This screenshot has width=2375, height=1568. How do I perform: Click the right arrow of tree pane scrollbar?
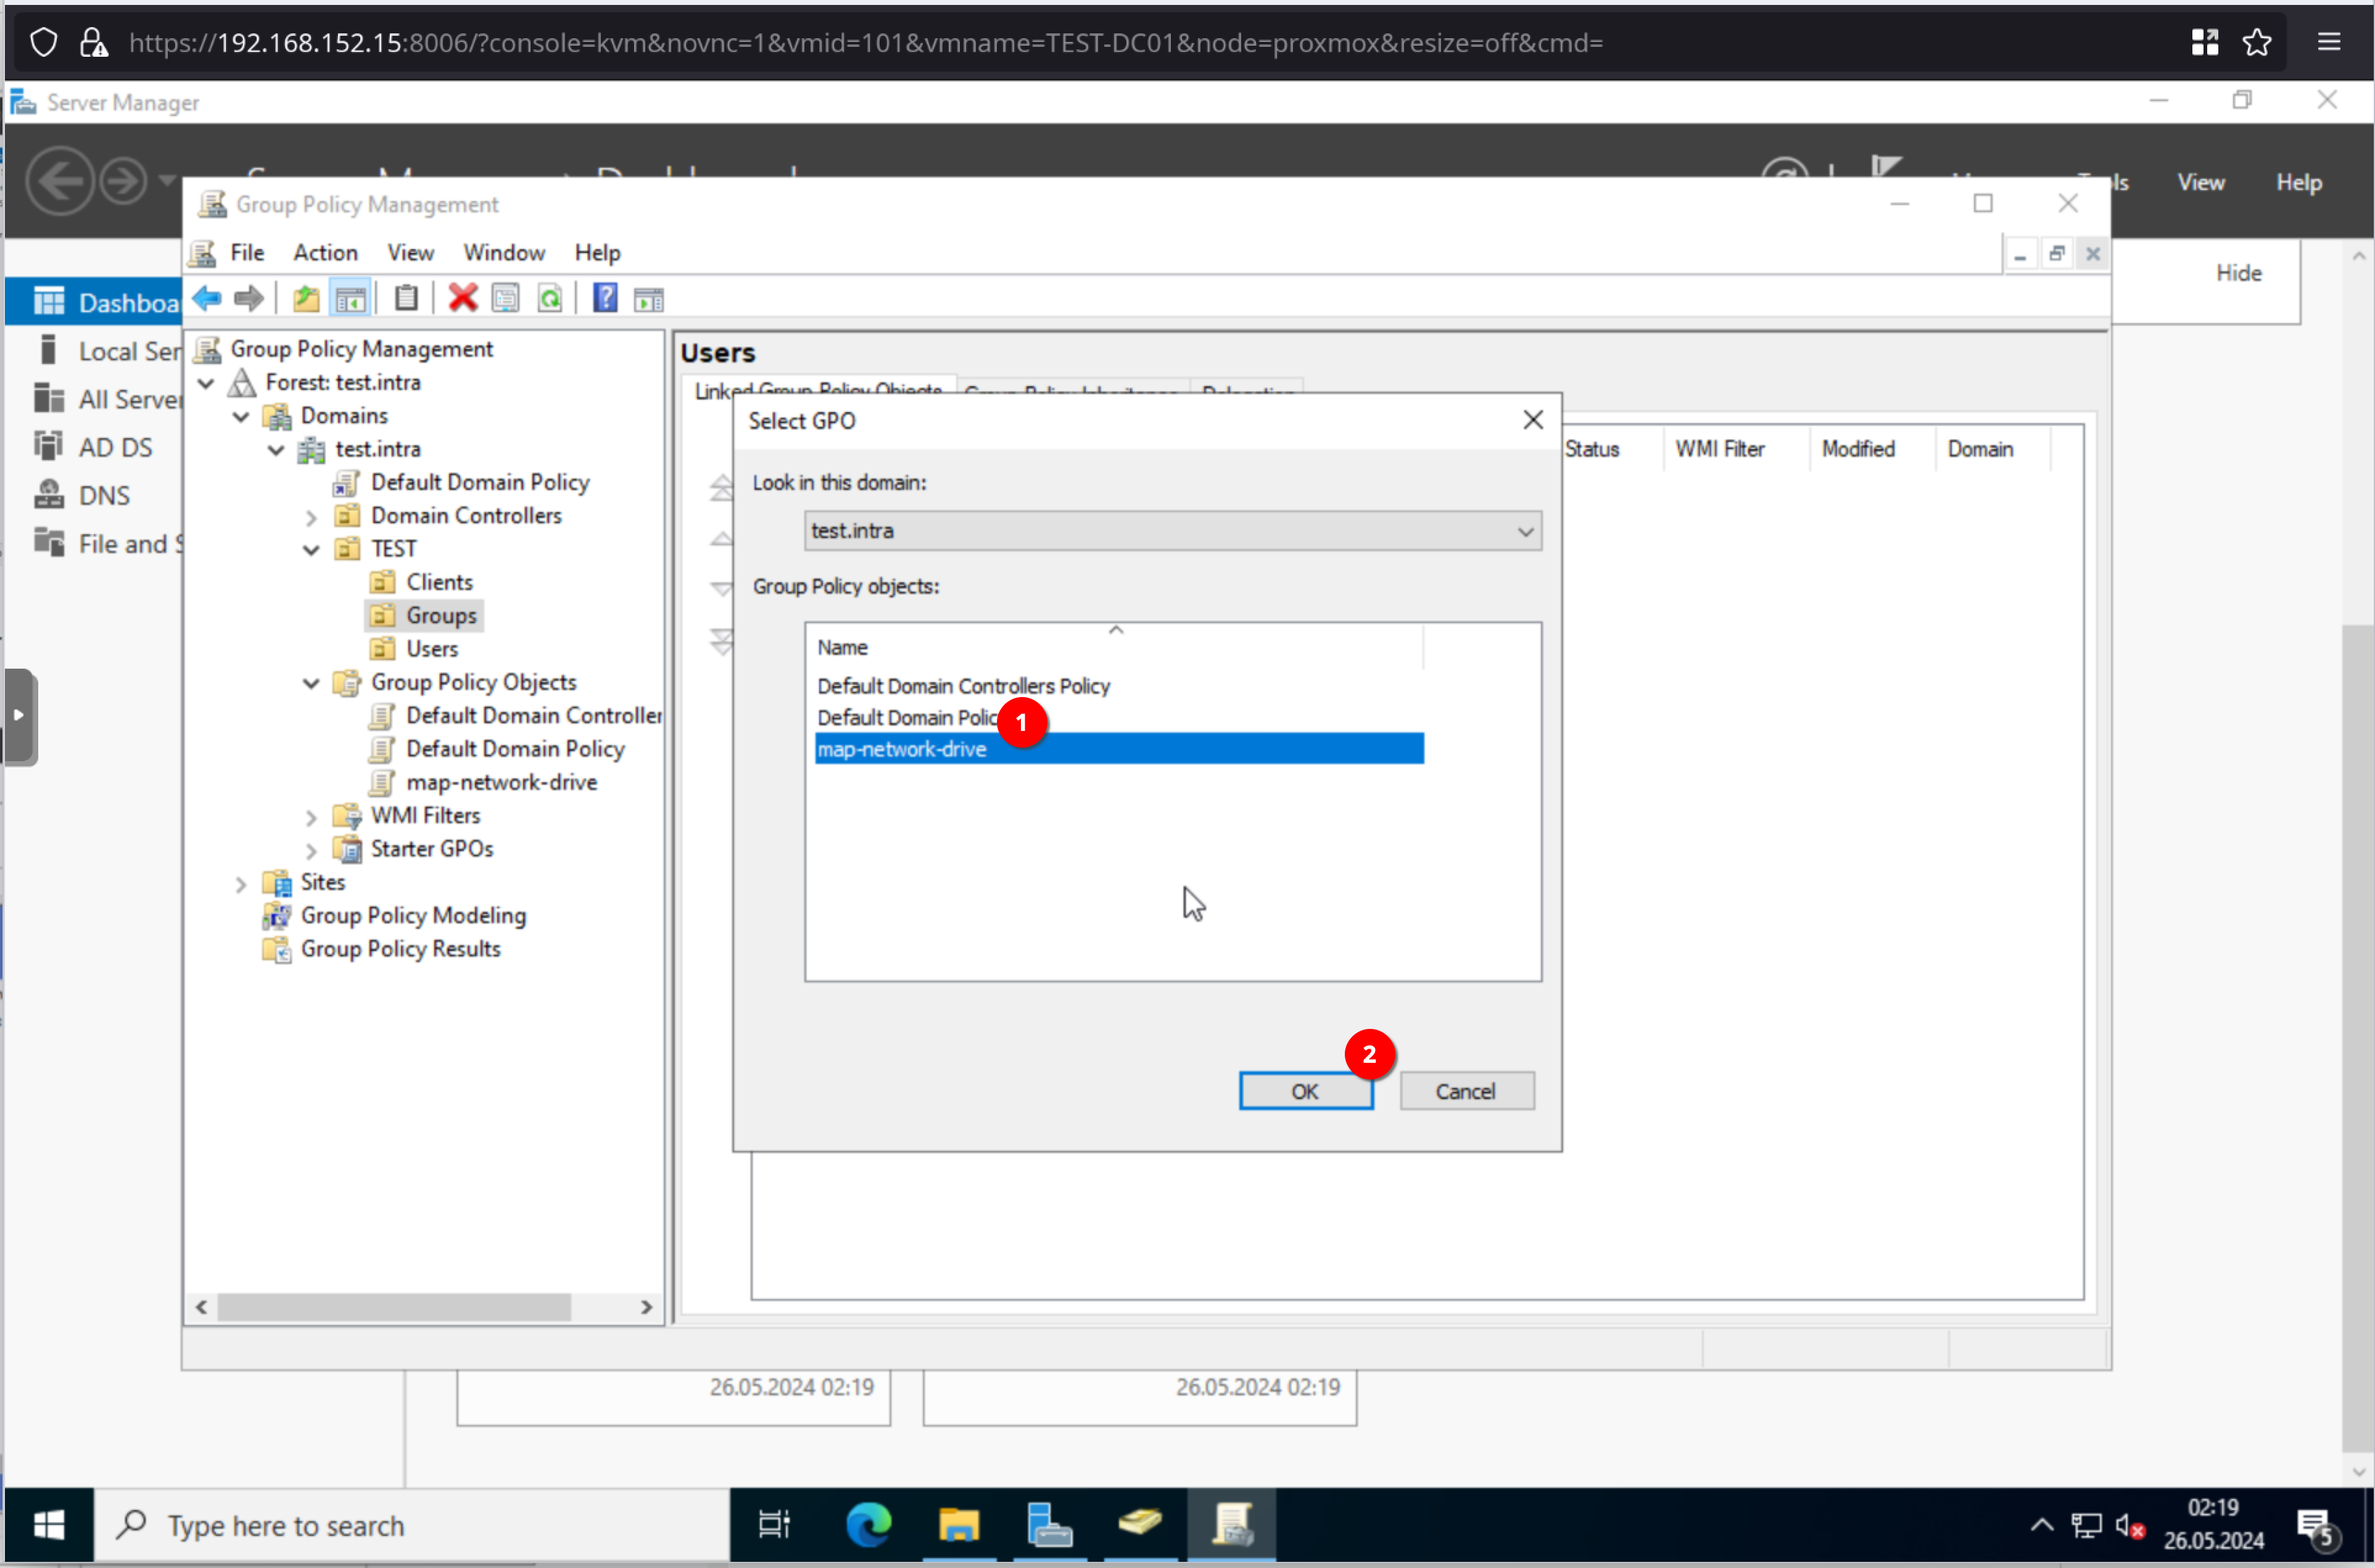(646, 1307)
